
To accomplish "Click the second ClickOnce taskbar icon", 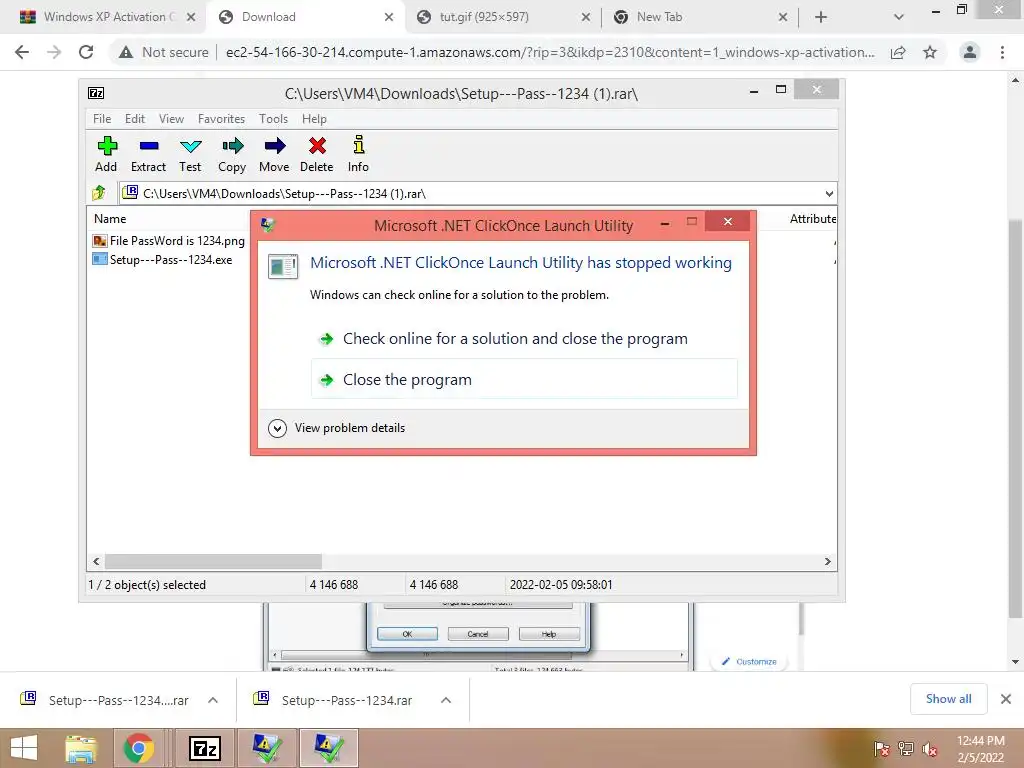I will coord(328,748).
